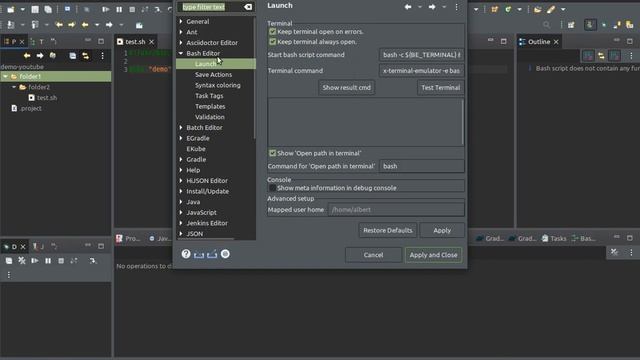Open Package Explorer view menu
Viewport: 640px width, 360px height.
point(102,56)
